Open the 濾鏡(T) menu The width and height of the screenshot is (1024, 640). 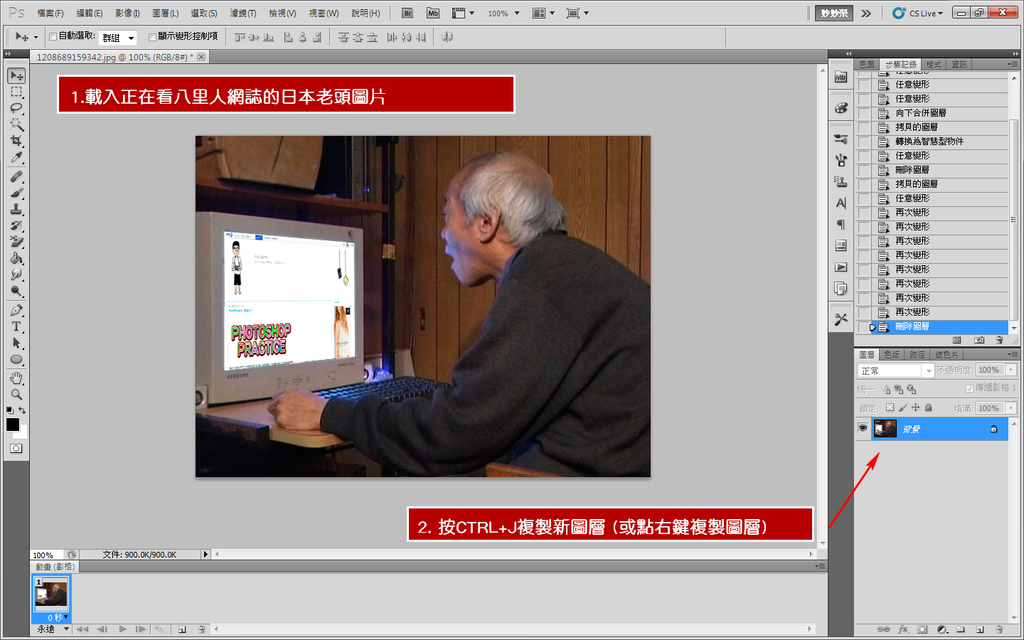coord(241,13)
